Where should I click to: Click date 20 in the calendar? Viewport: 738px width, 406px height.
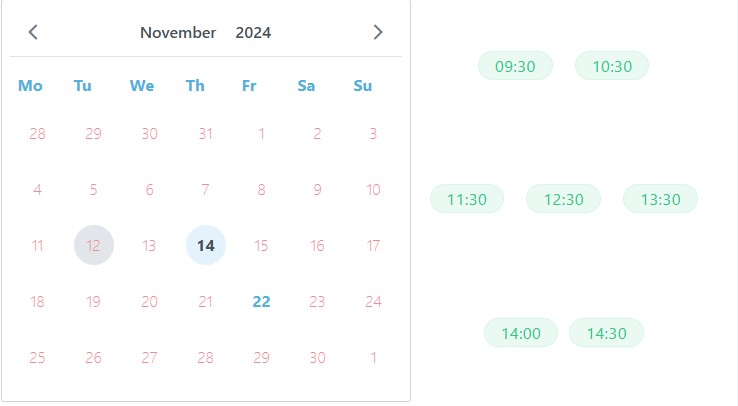click(150, 301)
